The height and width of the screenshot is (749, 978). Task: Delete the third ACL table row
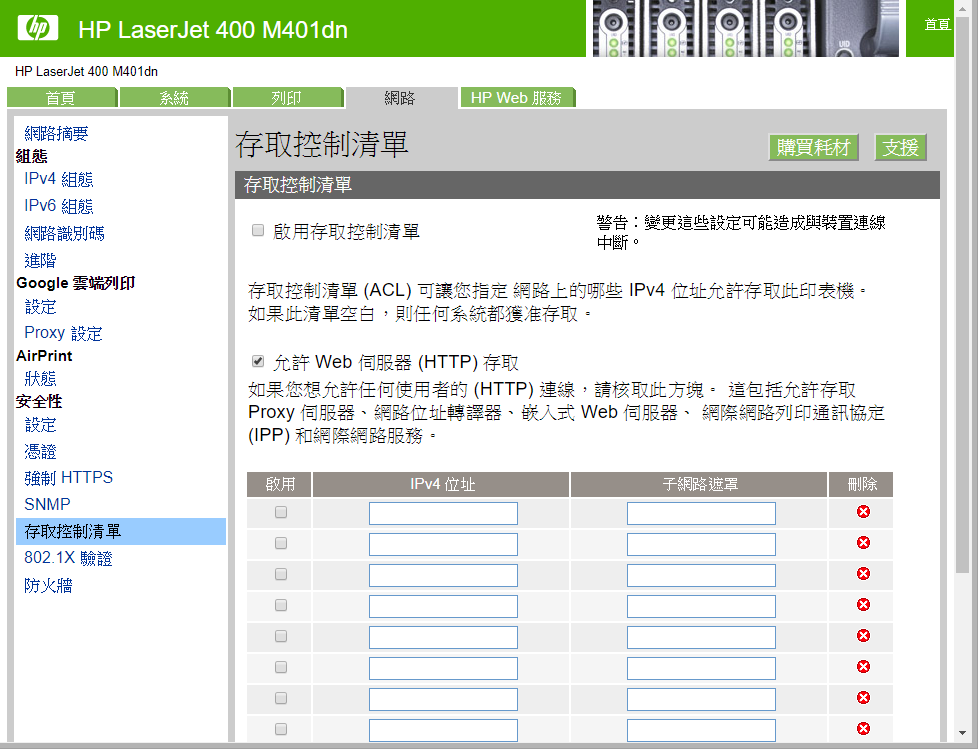click(863, 574)
